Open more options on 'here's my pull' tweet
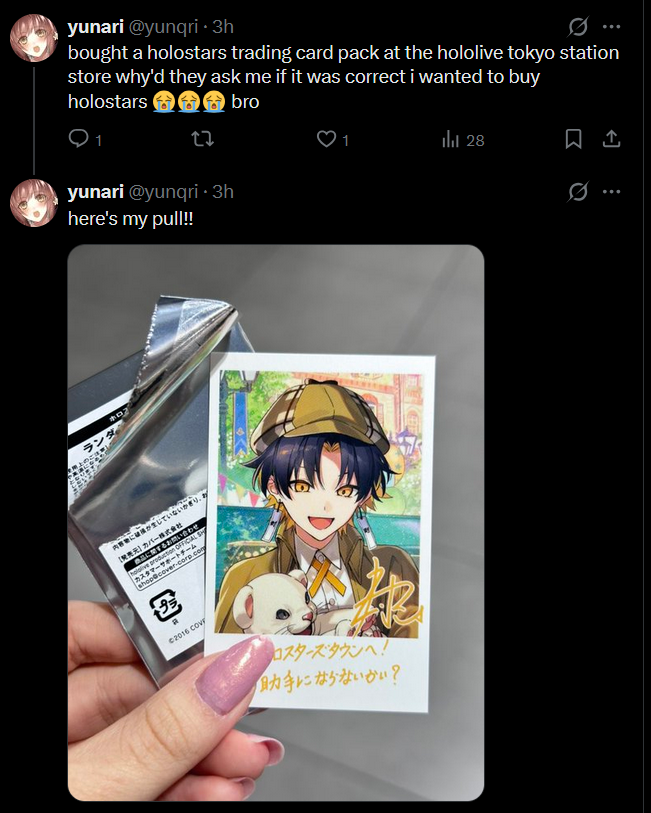The image size is (651, 813). click(612, 192)
